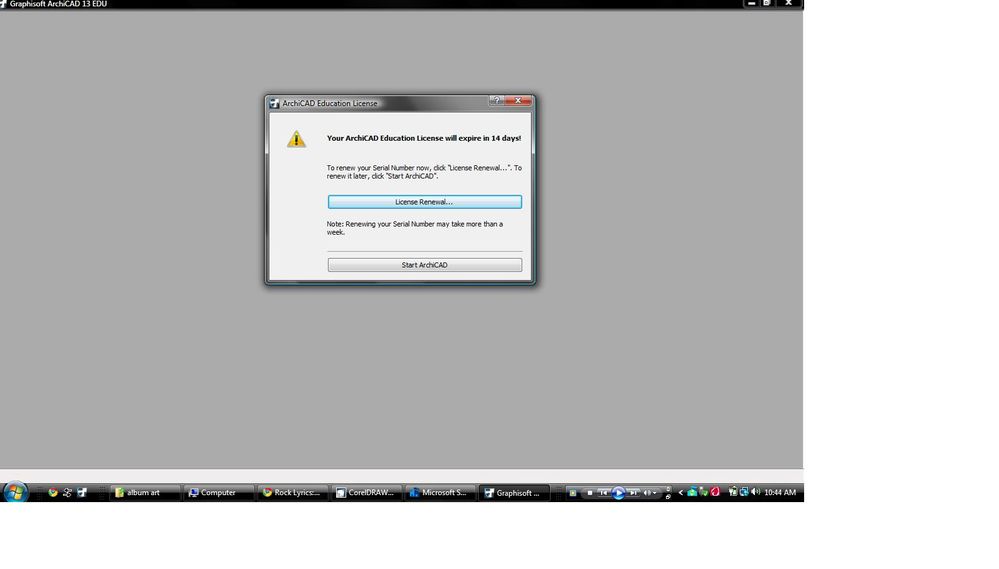Stop playback in the taskbar media player
The height and width of the screenshot is (569, 999).
(x=590, y=493)
